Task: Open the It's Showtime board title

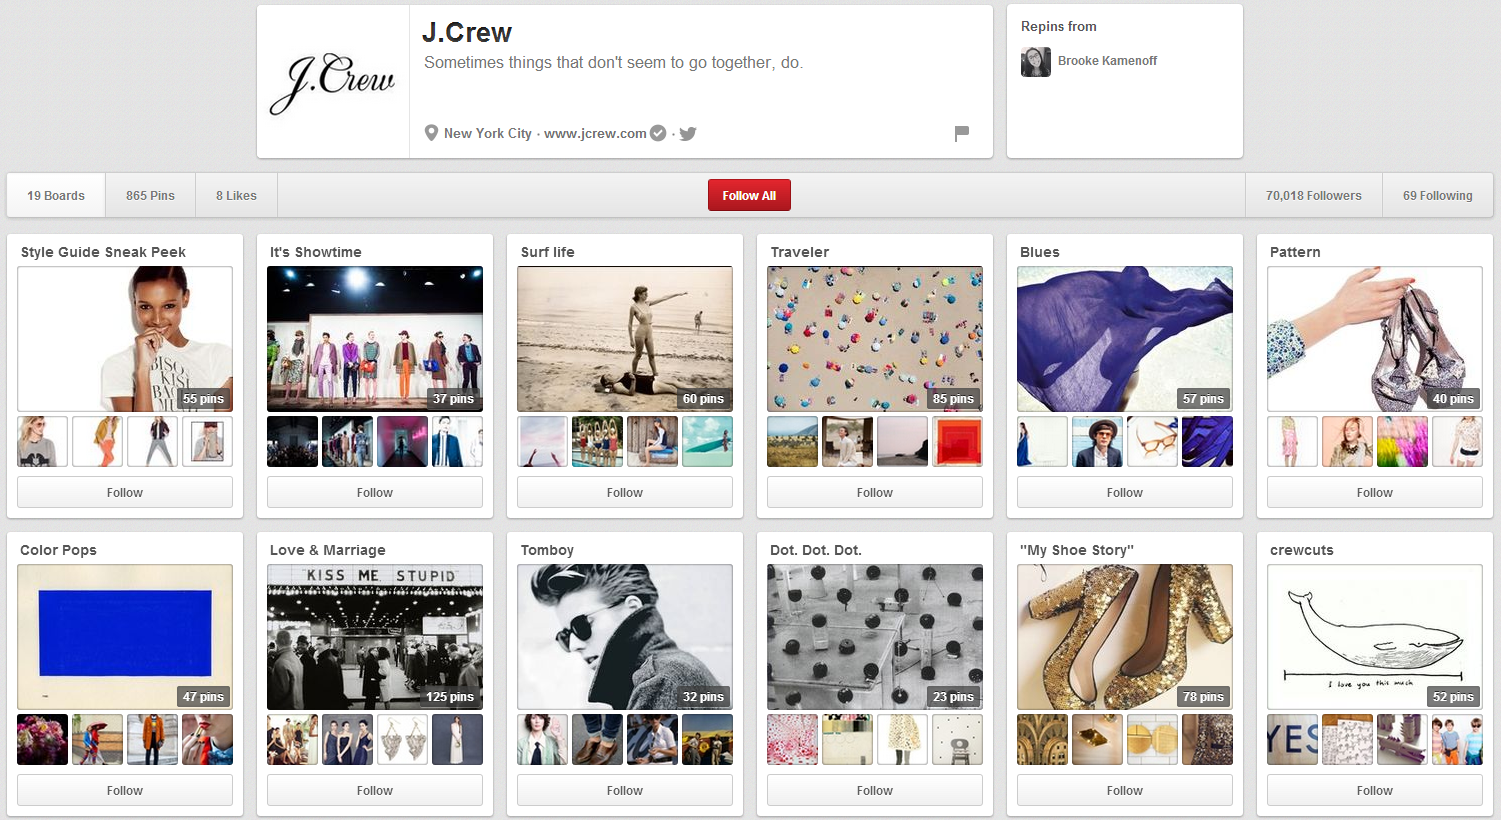Action: 316,252
